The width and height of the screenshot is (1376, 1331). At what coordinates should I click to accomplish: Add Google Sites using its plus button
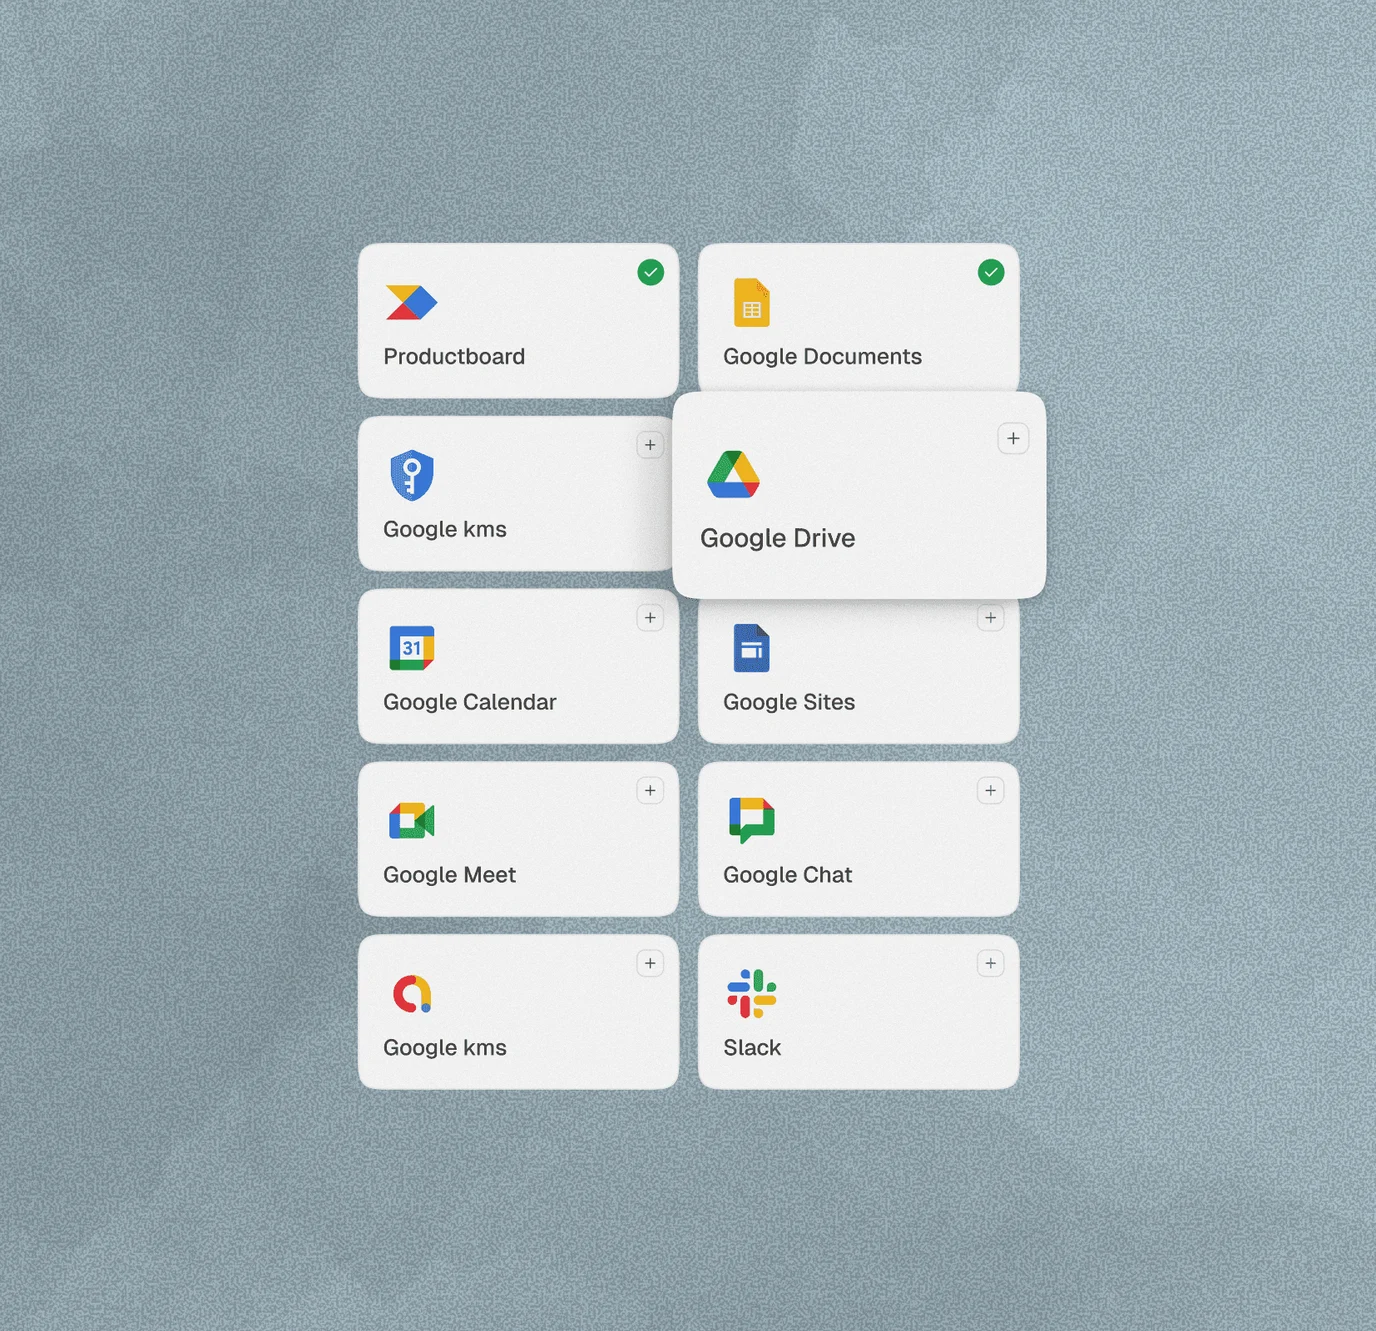pyautogui.click(x=991, y=618)
